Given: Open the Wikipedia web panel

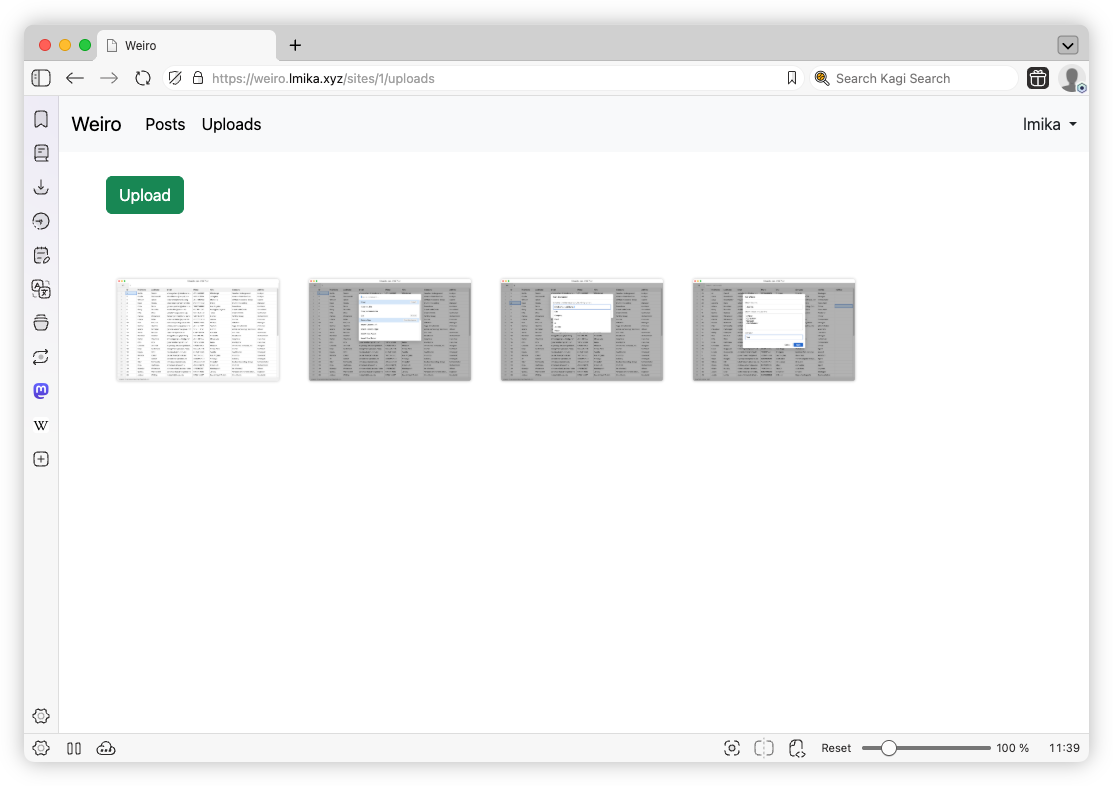Looking at the screenshot, I should coord(41,425).
